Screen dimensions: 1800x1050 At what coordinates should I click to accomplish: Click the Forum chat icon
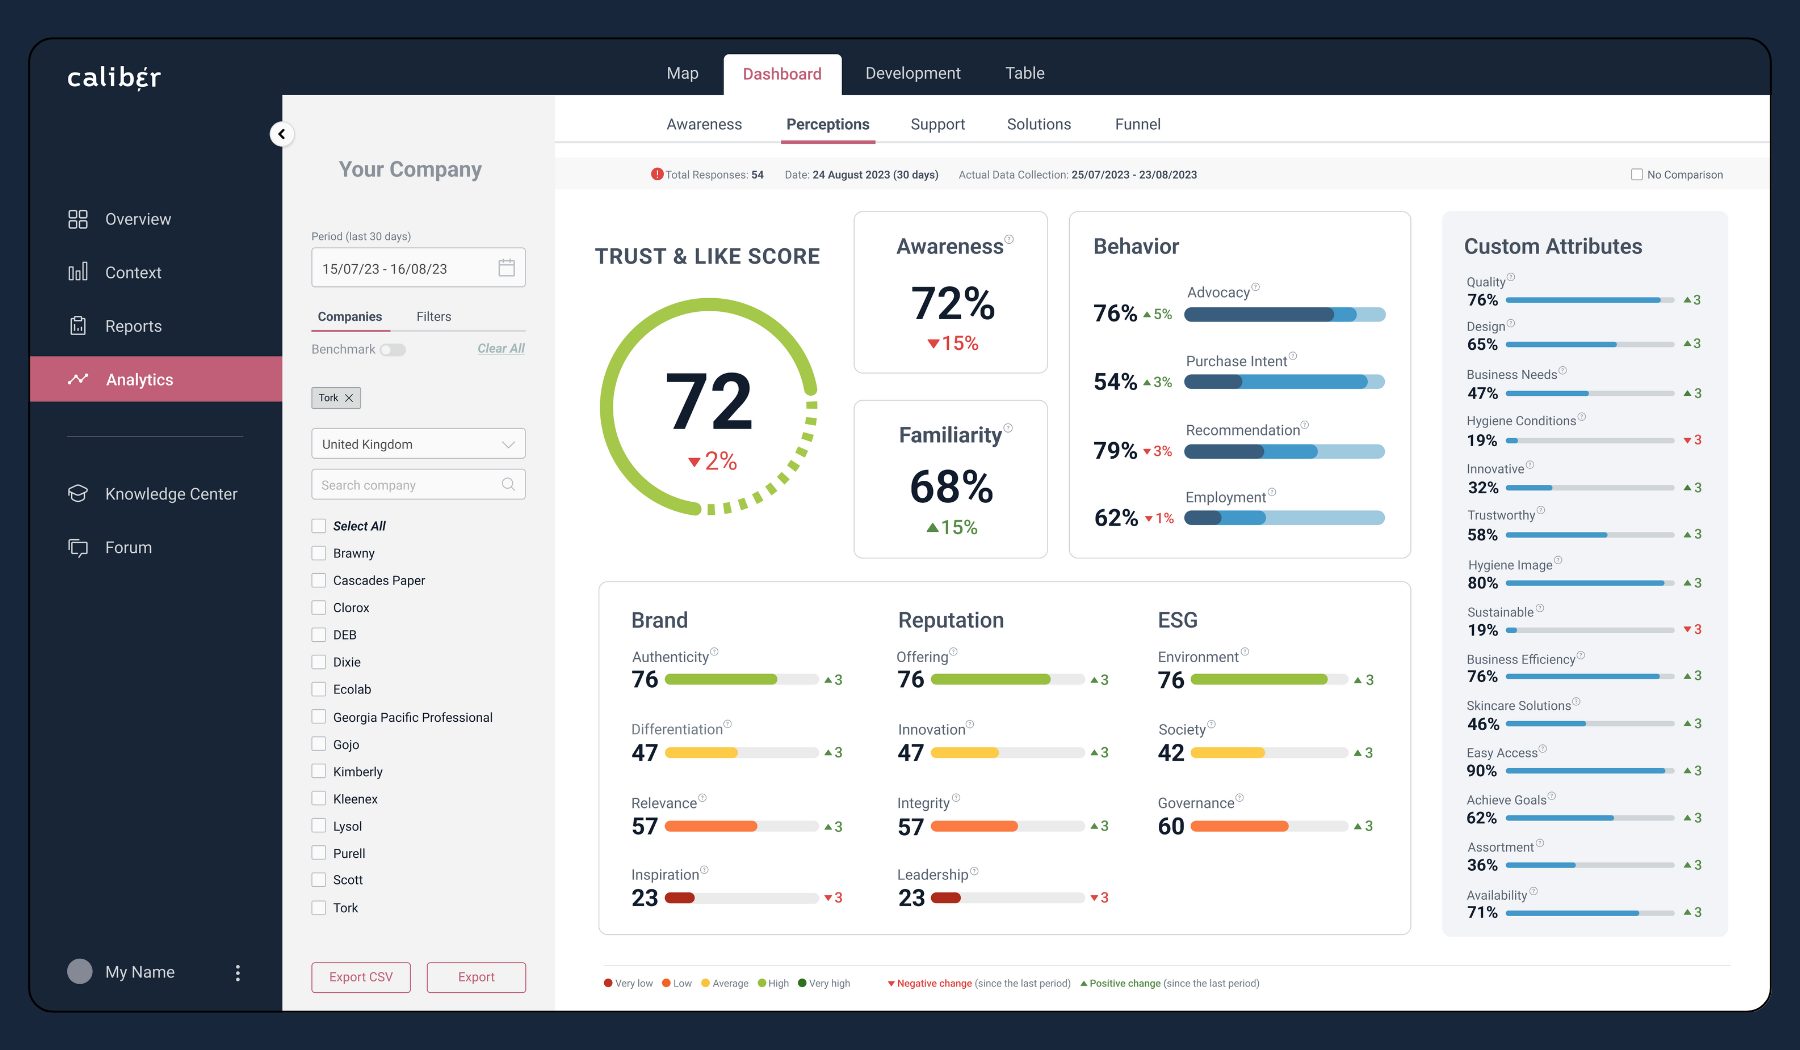pos(78,548)
